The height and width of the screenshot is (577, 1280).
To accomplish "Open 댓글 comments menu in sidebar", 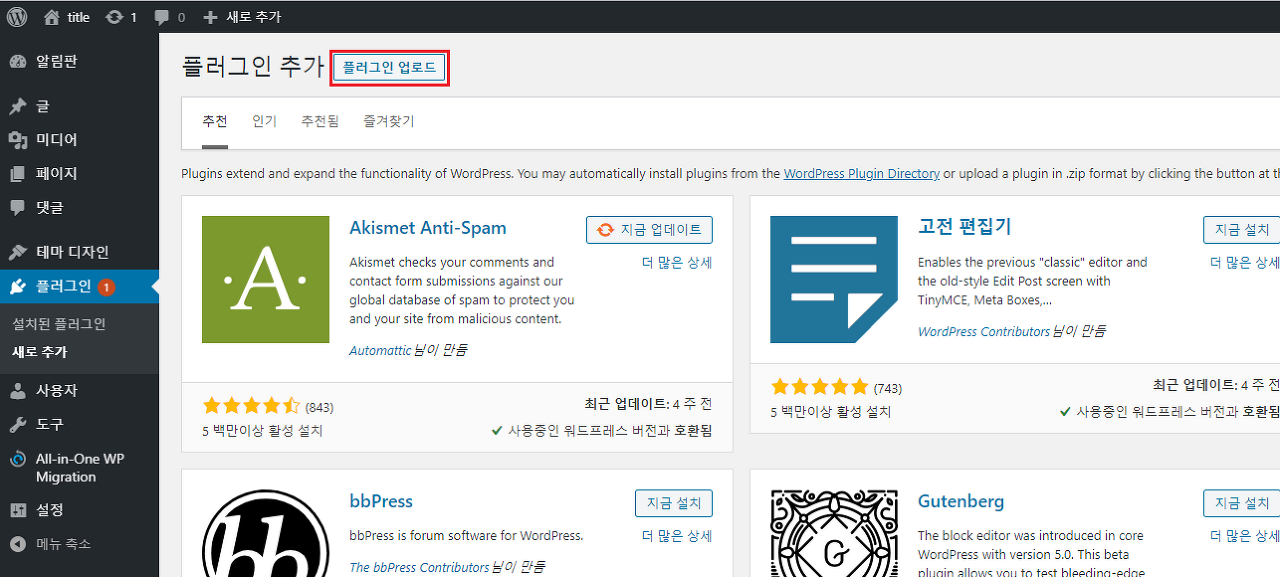I will [x=79, y=208].
